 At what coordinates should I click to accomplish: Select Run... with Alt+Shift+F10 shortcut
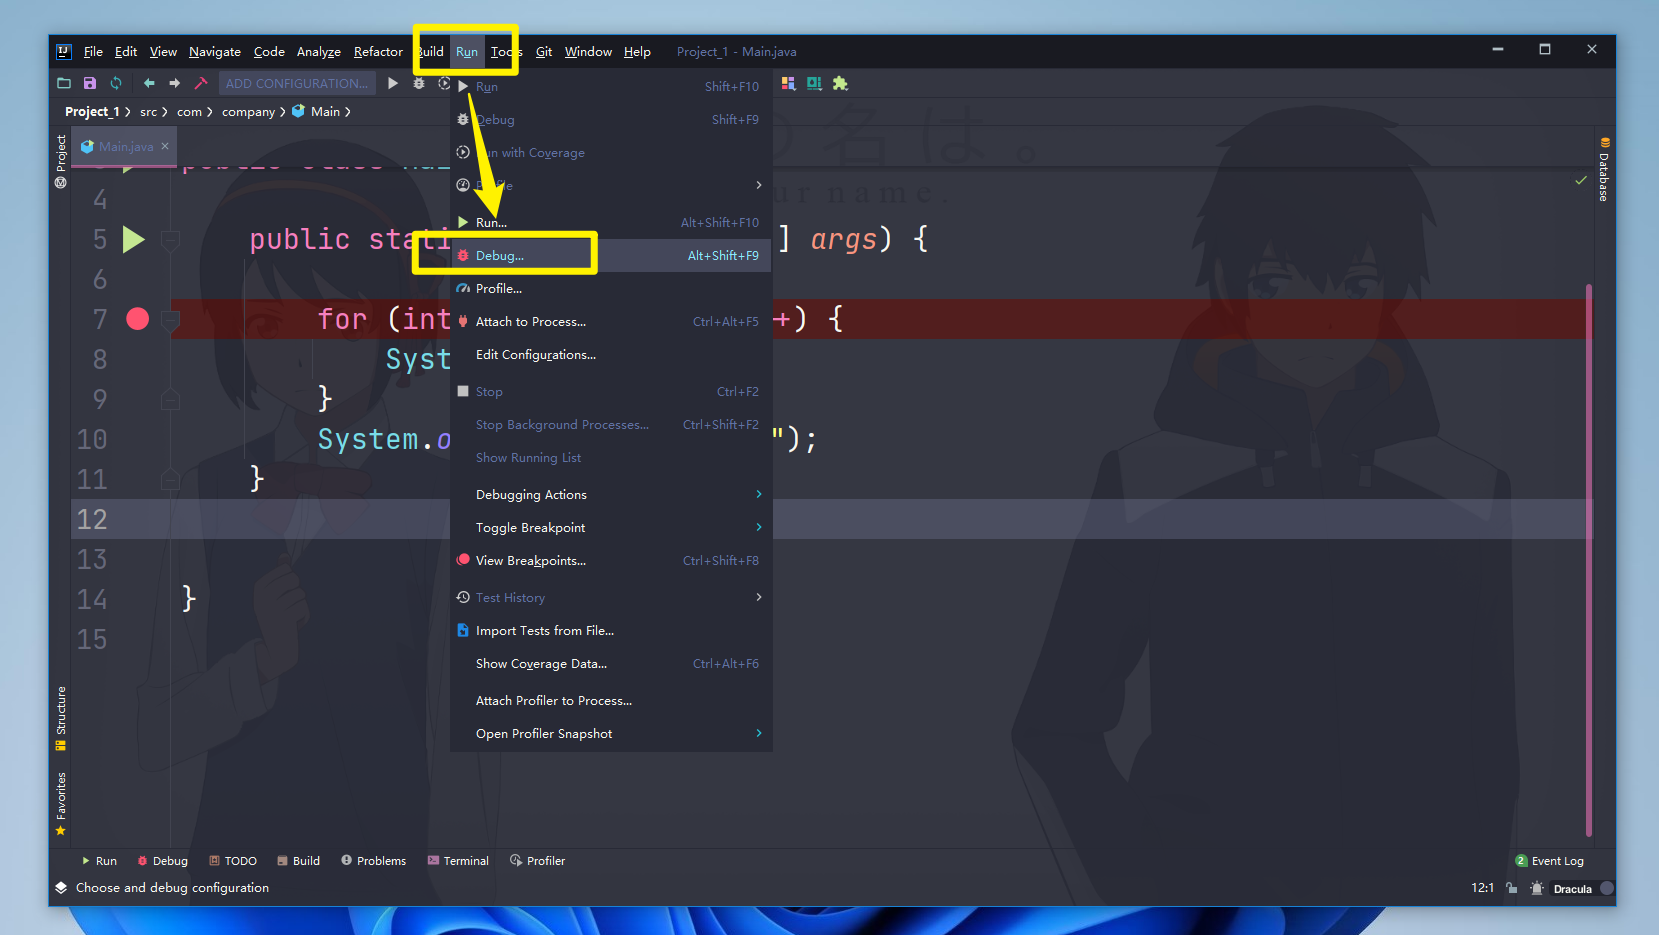pos(611,222)
